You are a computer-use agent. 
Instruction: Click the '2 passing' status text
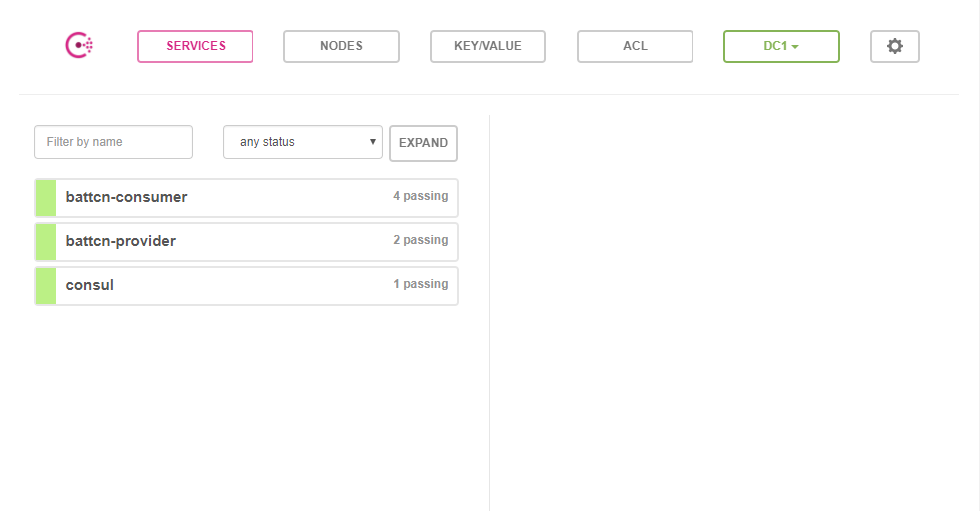click(420, 240)
